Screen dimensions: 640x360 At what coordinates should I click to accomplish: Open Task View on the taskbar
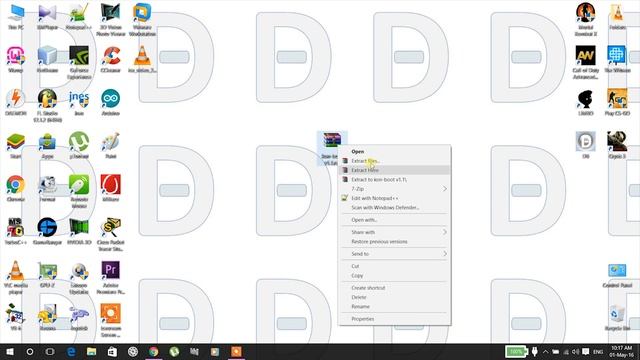[50, 351]
